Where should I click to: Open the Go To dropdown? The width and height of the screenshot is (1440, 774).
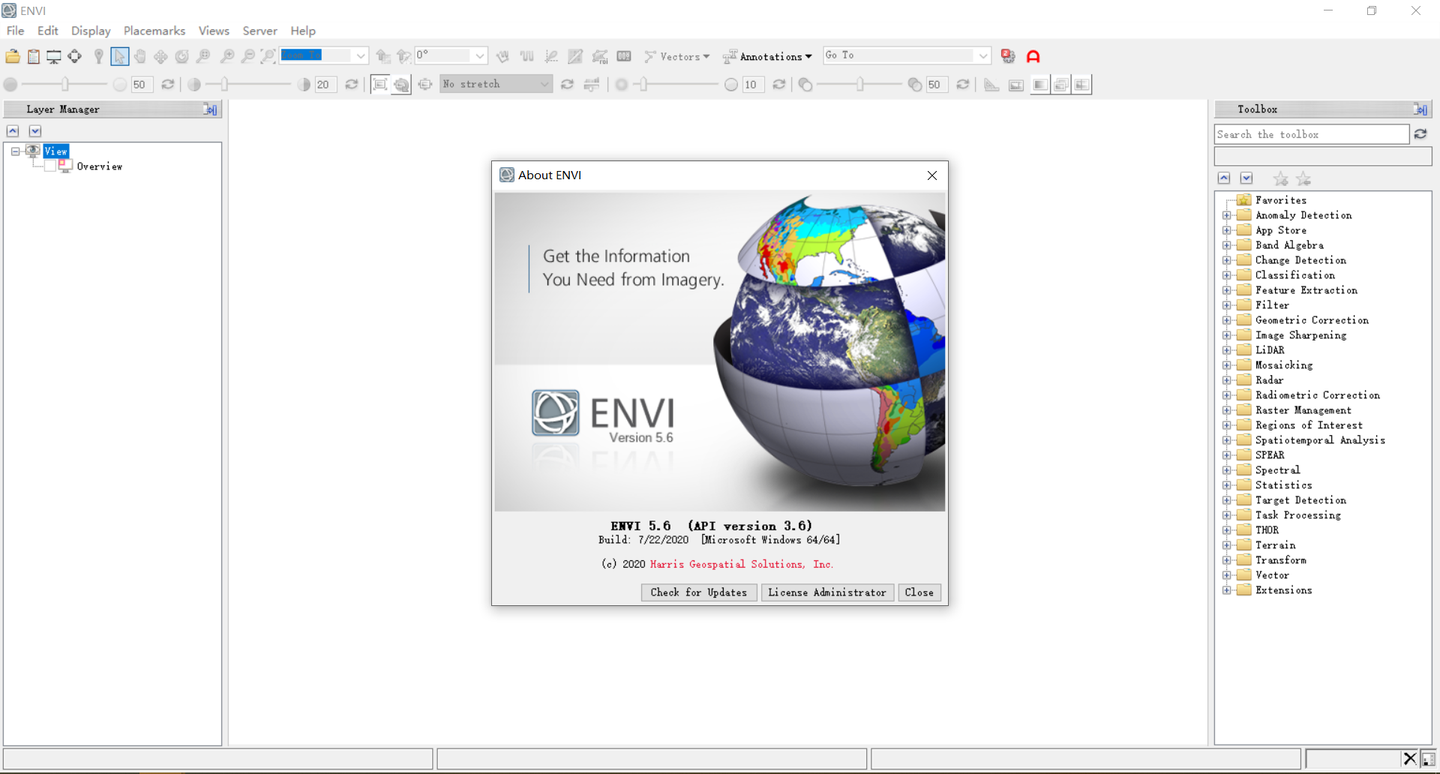click(x=906, y=55)
